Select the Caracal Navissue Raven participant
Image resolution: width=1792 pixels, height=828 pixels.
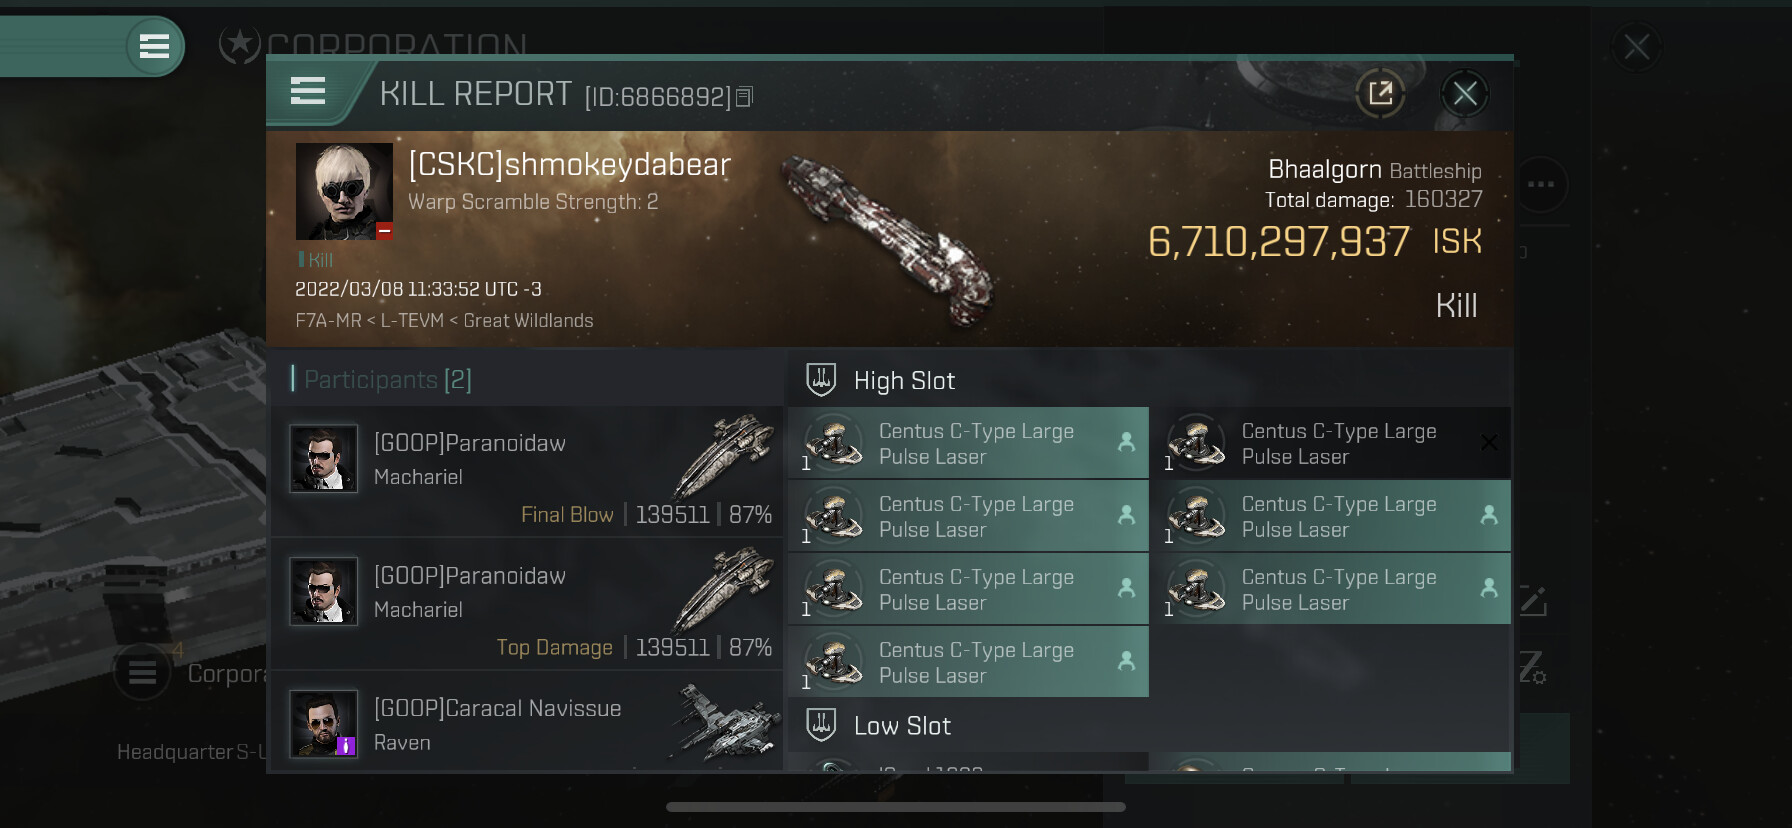(527, 722)
